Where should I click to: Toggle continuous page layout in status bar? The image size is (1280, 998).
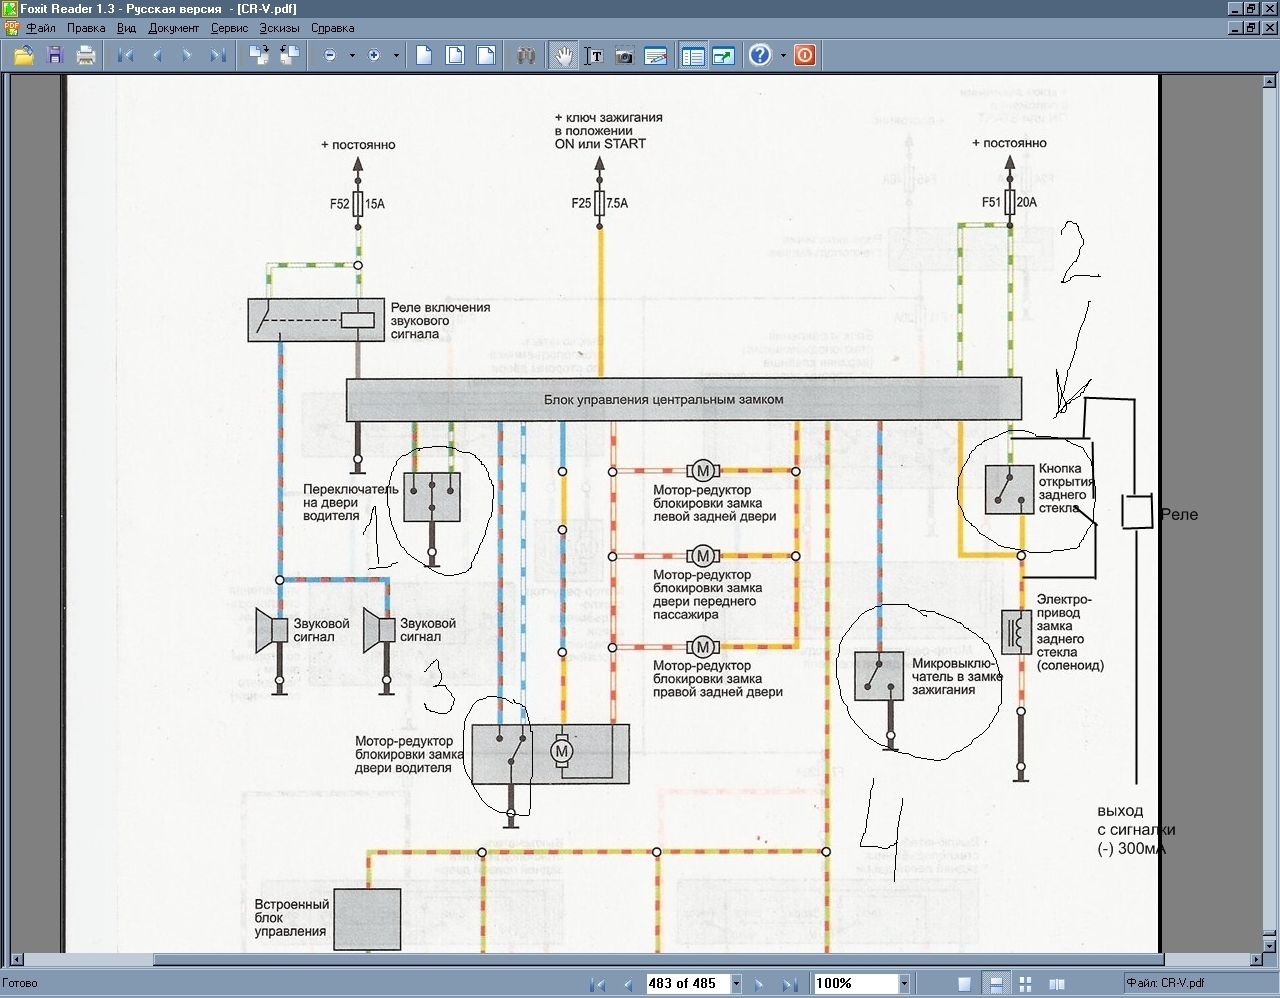point(996,984)
